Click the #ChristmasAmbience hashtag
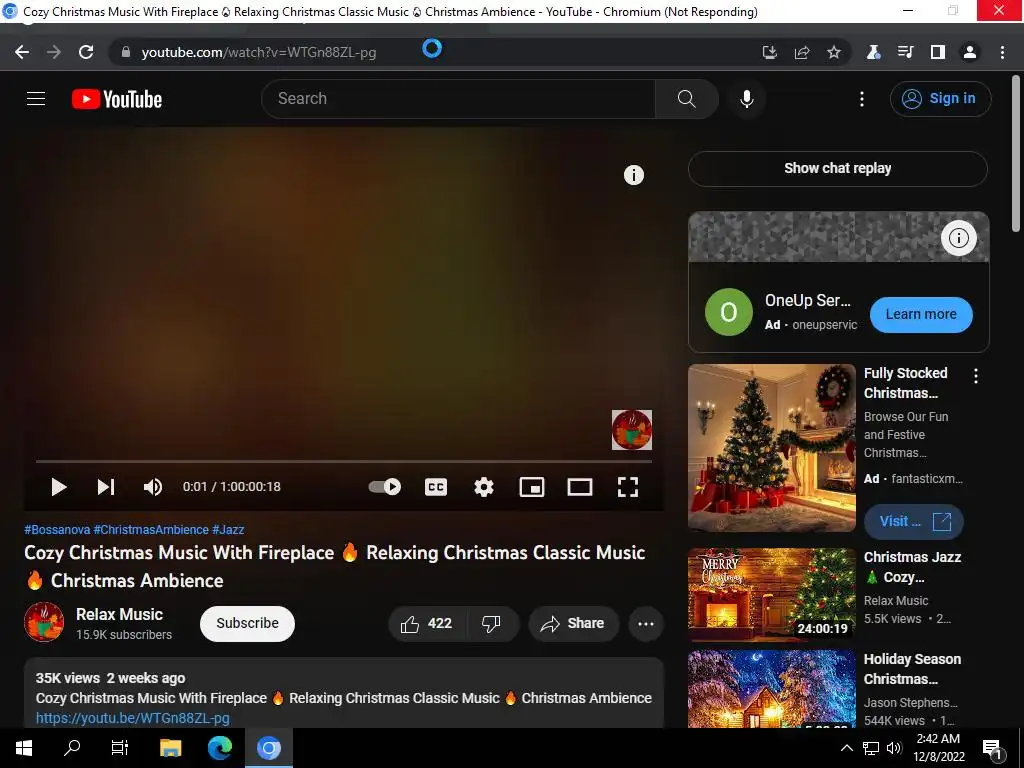This screenshot has height=768, width=1024. point(151,530)
